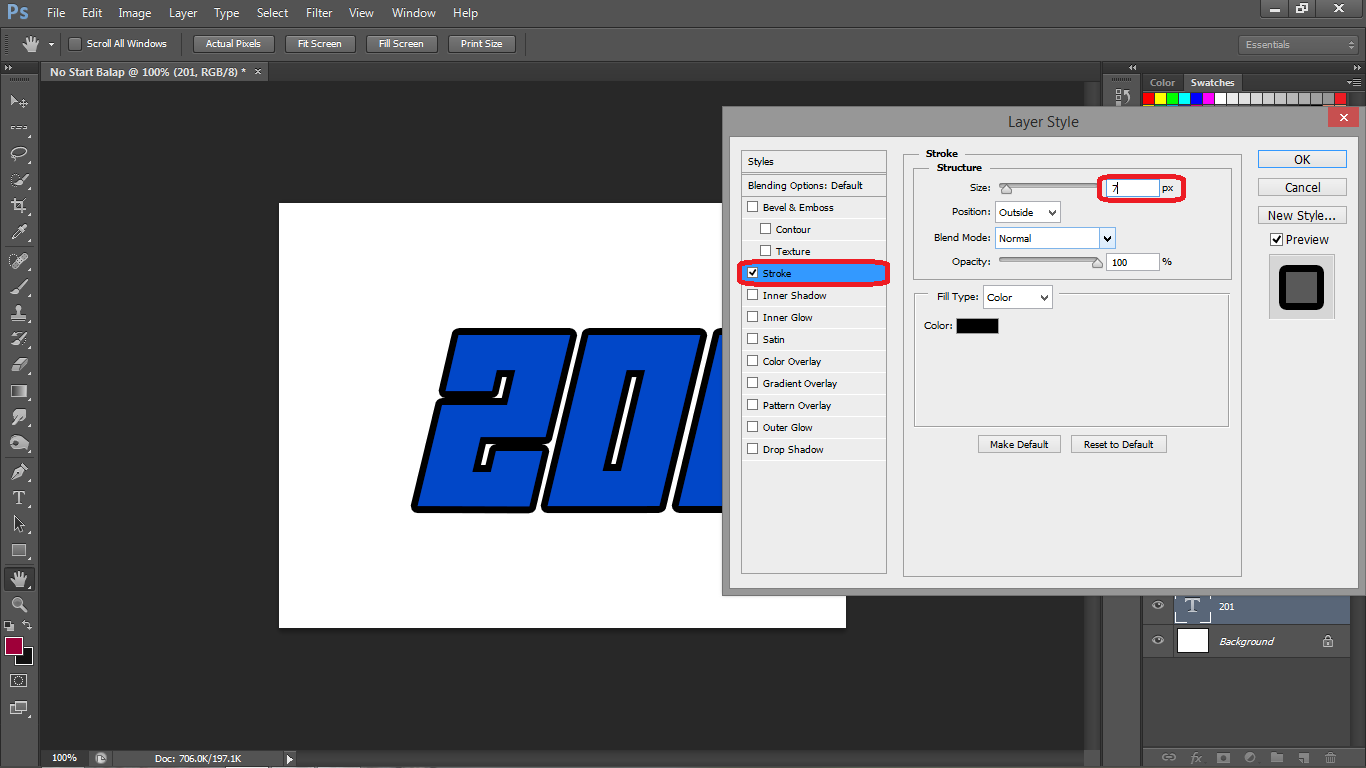This screenshot has width=1366, height=768.
Task: Open the Hand tool preset picker
Action: tap(51, 44)
